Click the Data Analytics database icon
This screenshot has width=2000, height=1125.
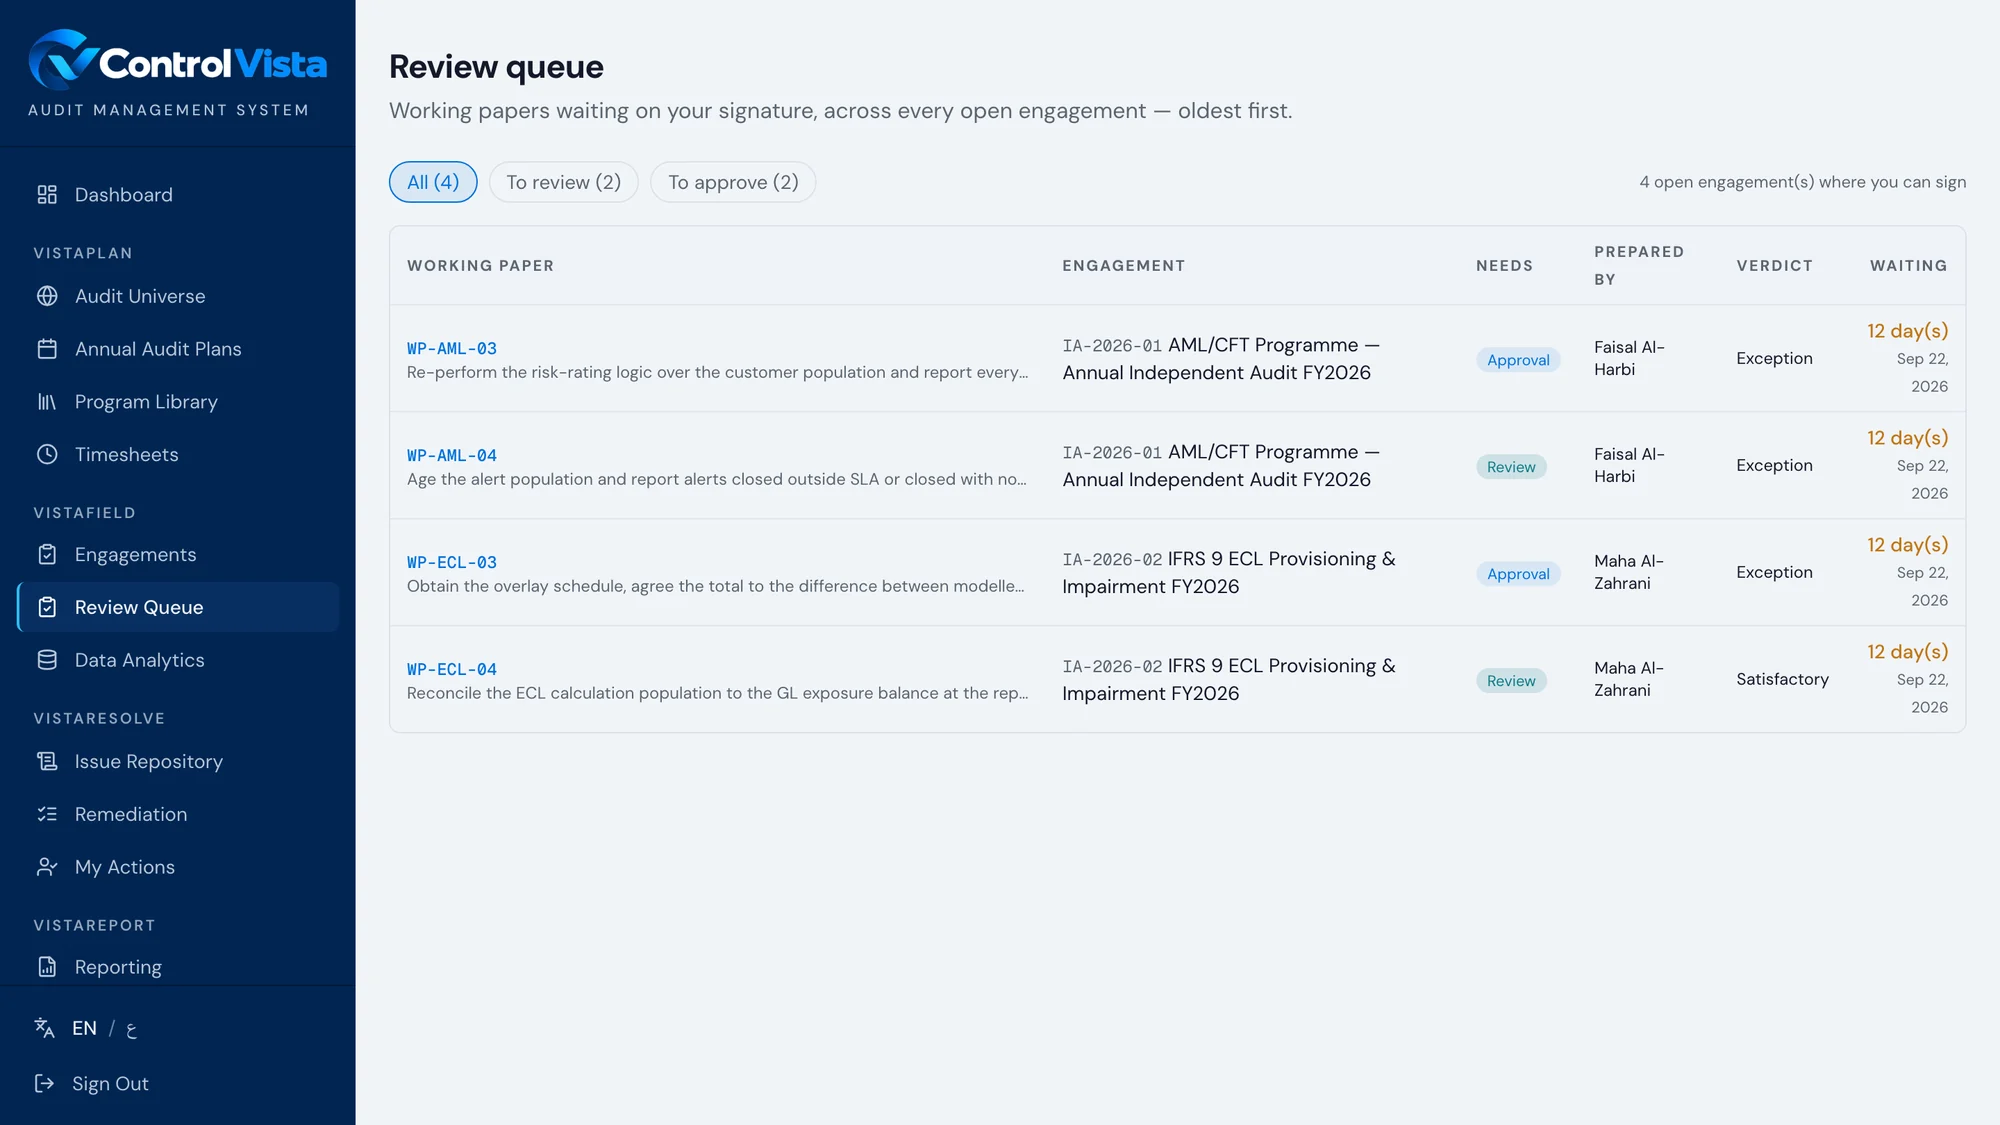pos(47,661)
